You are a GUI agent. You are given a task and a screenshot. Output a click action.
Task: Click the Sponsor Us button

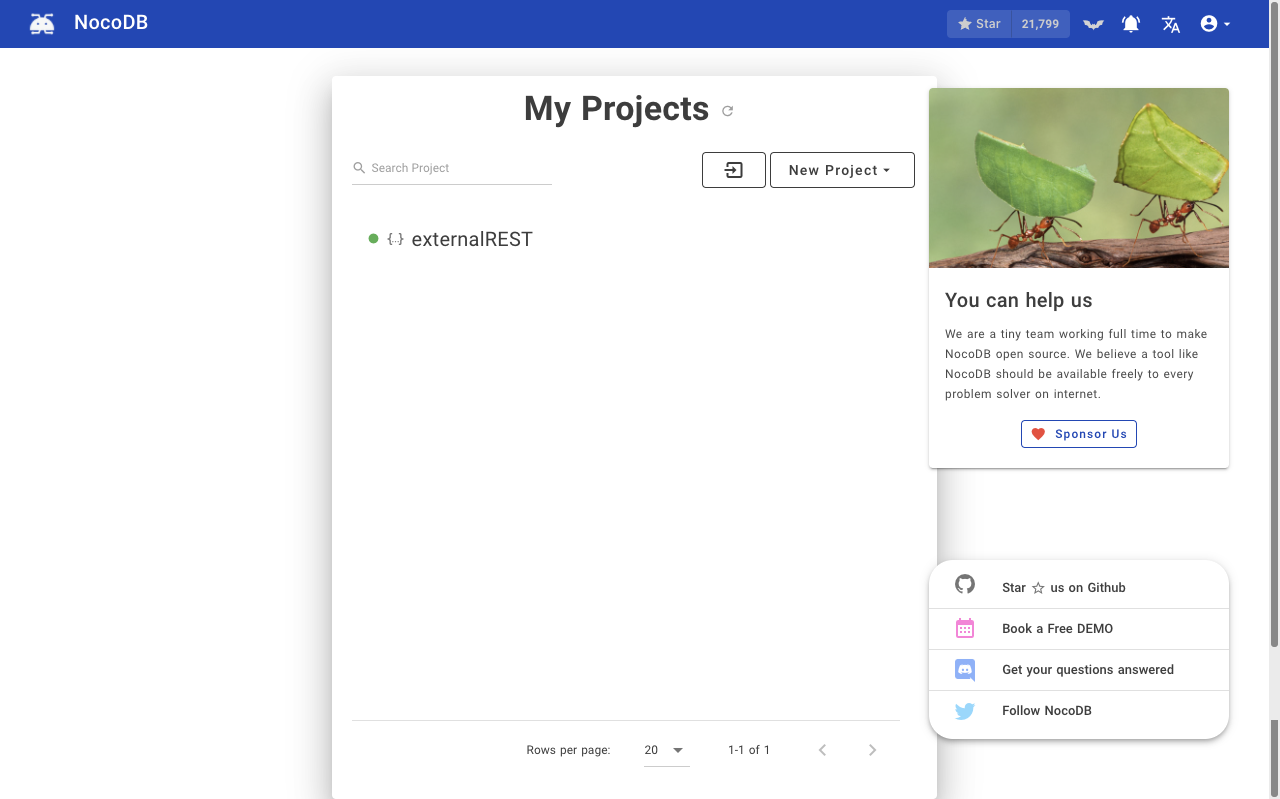(x=1079, y=434)
